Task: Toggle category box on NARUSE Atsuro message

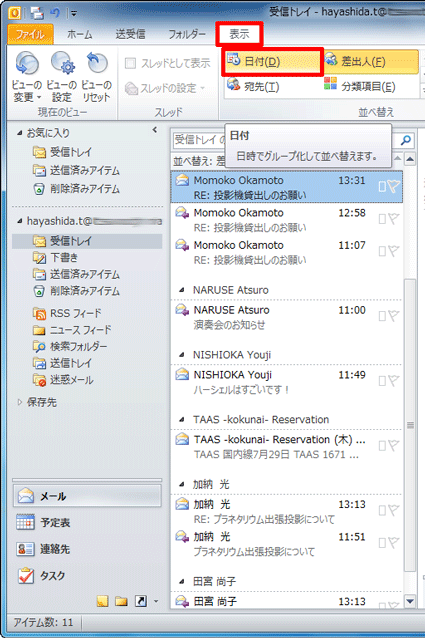Action: pos(382,316)
